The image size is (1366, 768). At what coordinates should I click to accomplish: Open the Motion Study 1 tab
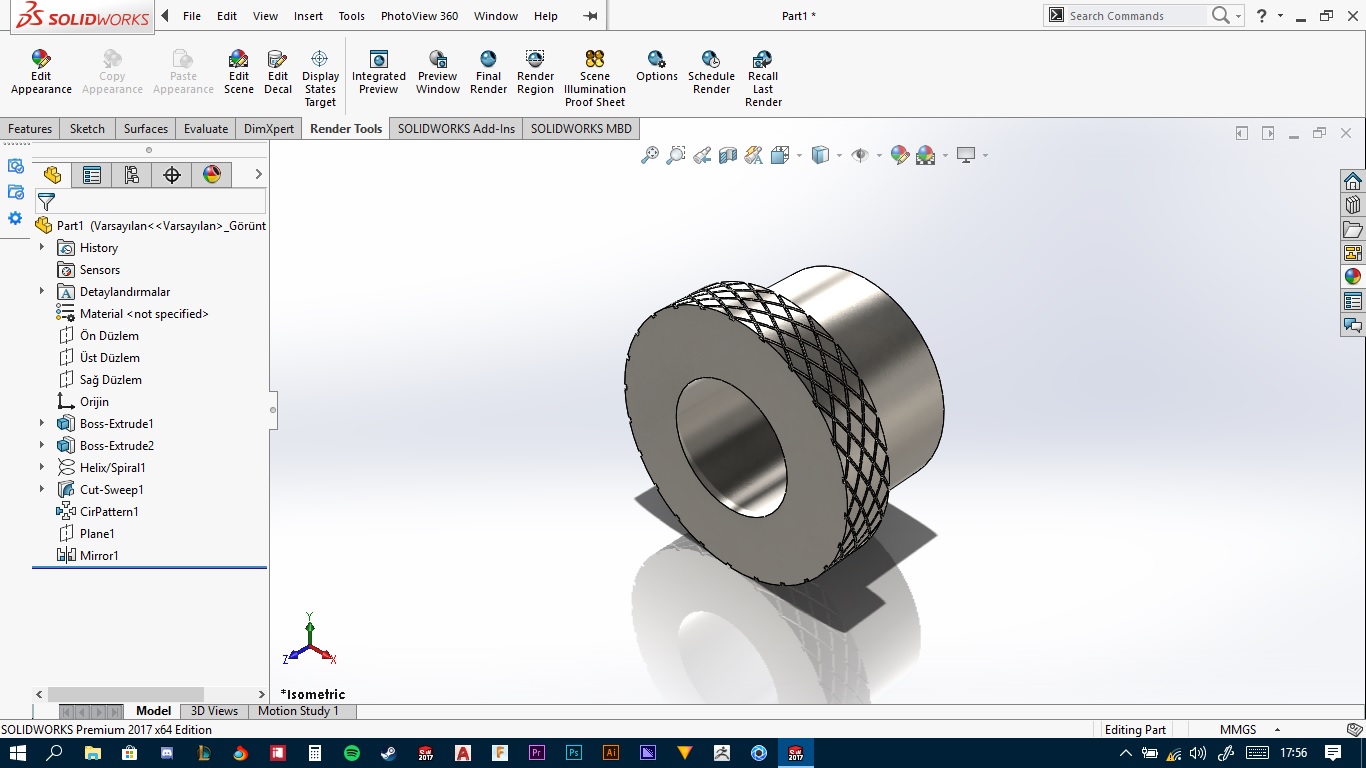tap(298, 711)
